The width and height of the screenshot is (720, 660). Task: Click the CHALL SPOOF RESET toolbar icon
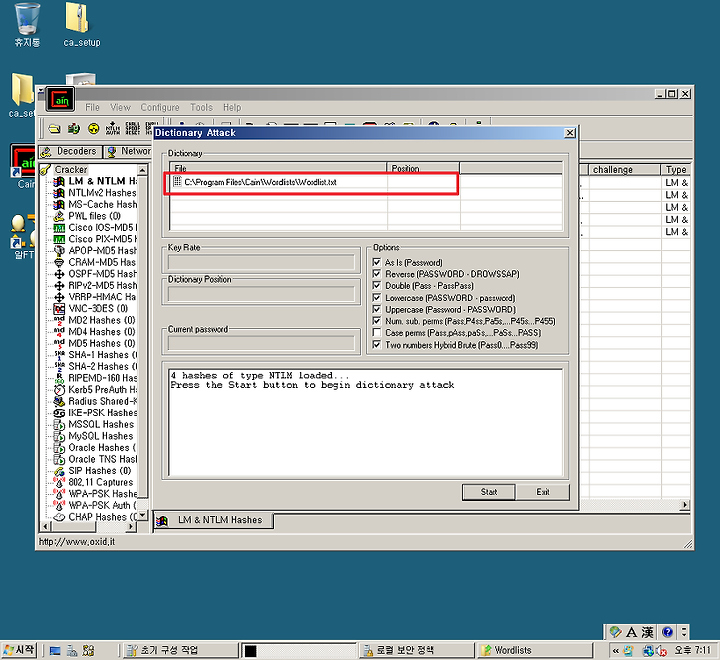pyautogui.click(x=133, y=129)
